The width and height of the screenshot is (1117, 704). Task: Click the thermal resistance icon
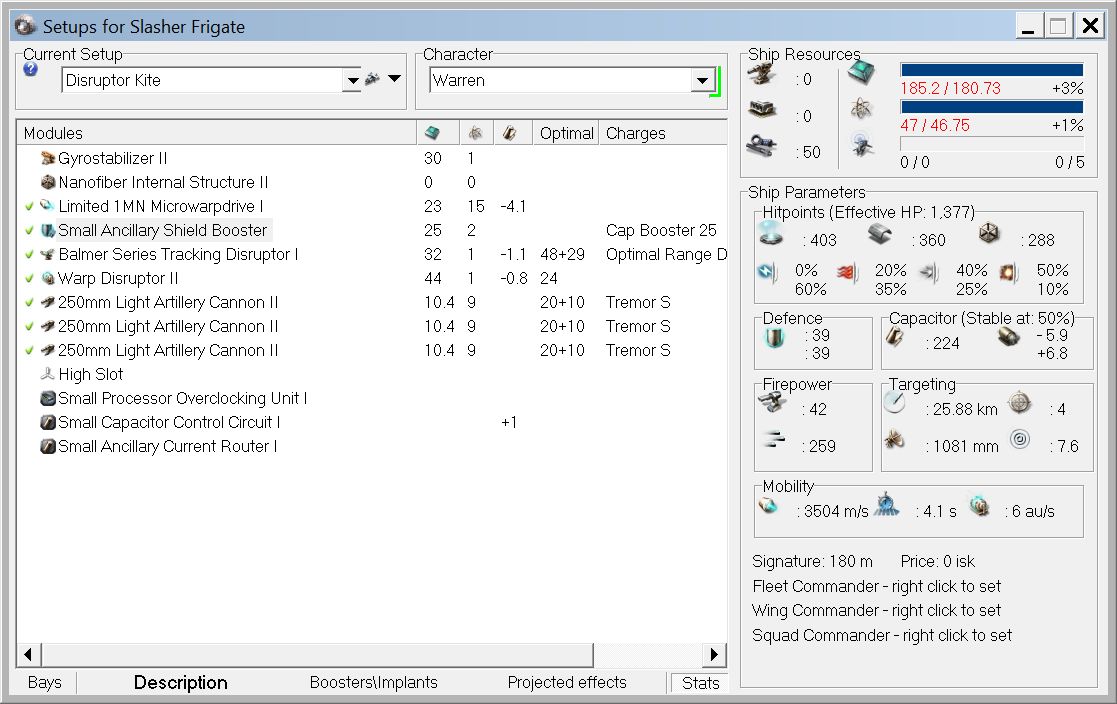coord(847,272)
